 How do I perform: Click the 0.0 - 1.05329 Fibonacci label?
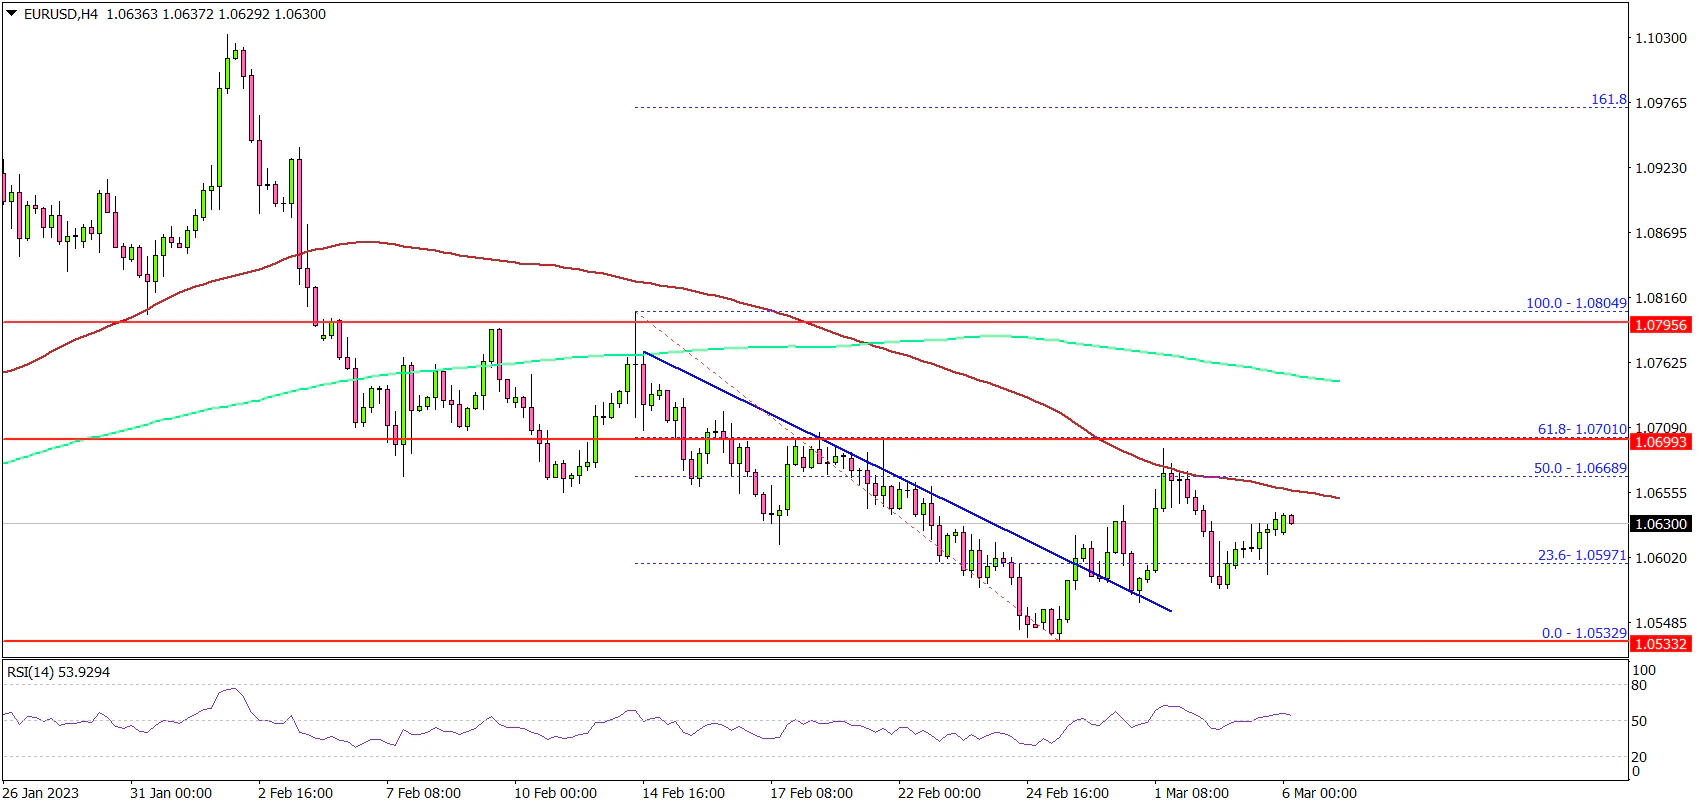coord(1584,633)
